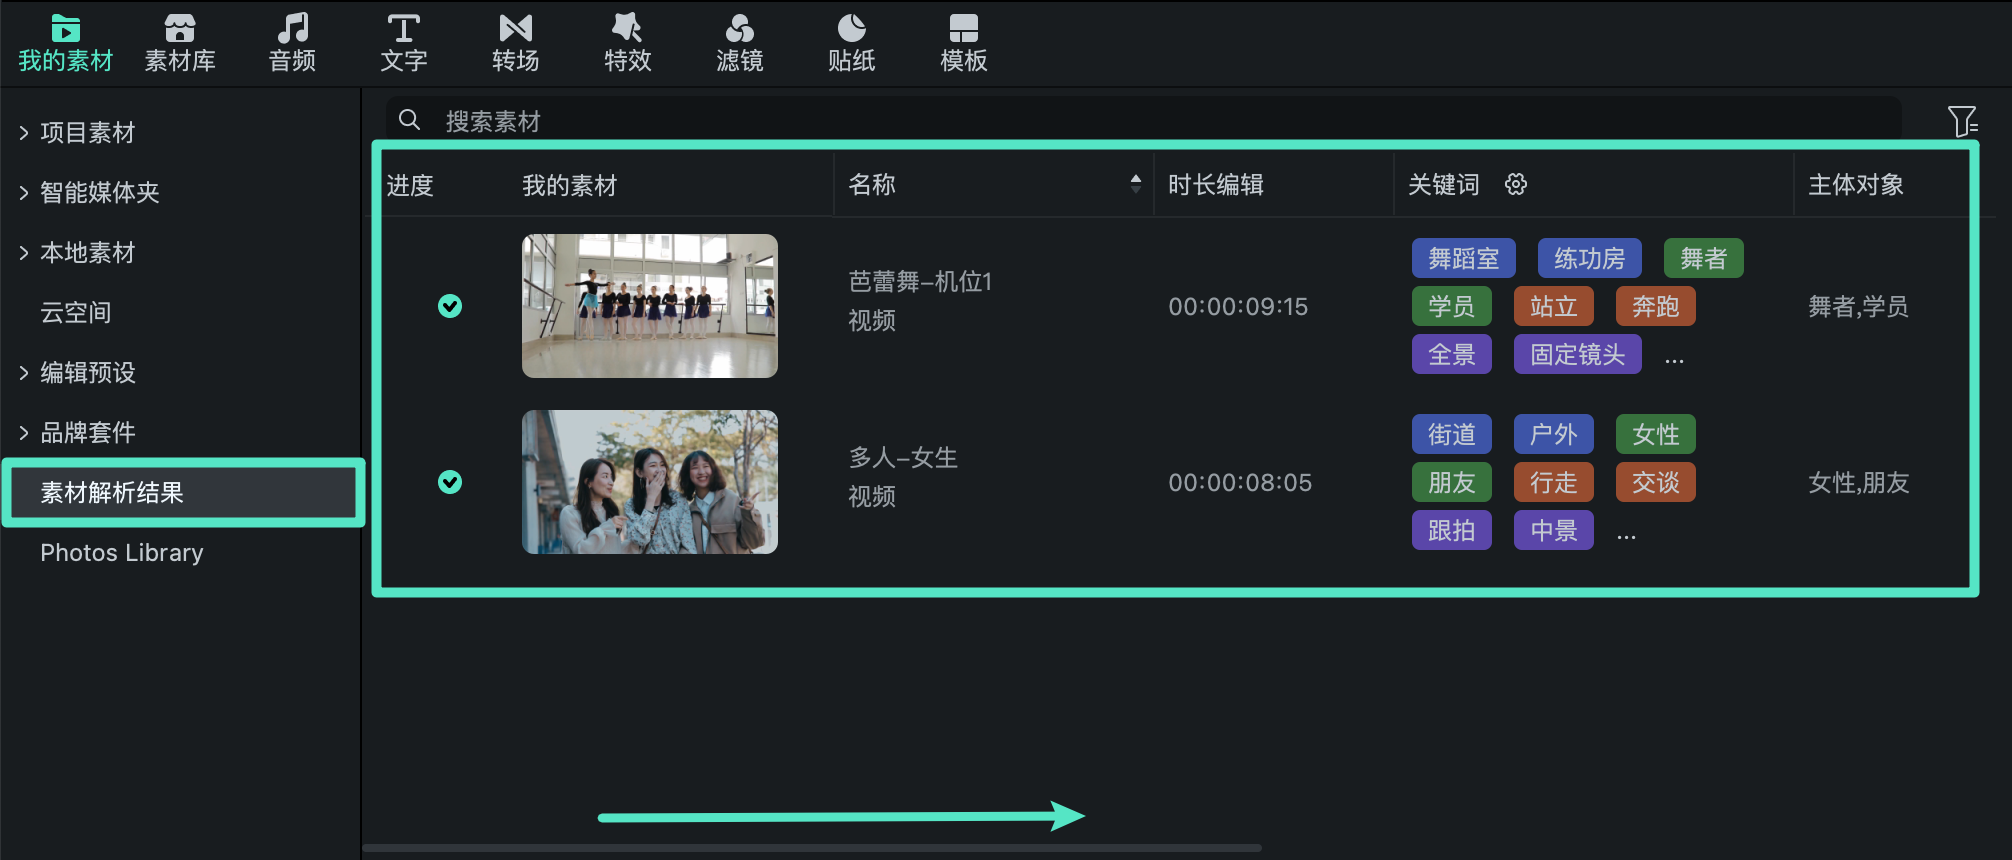
Task: Sort by 名称 using the sort arrows
Action: (x=1135, y=184)
